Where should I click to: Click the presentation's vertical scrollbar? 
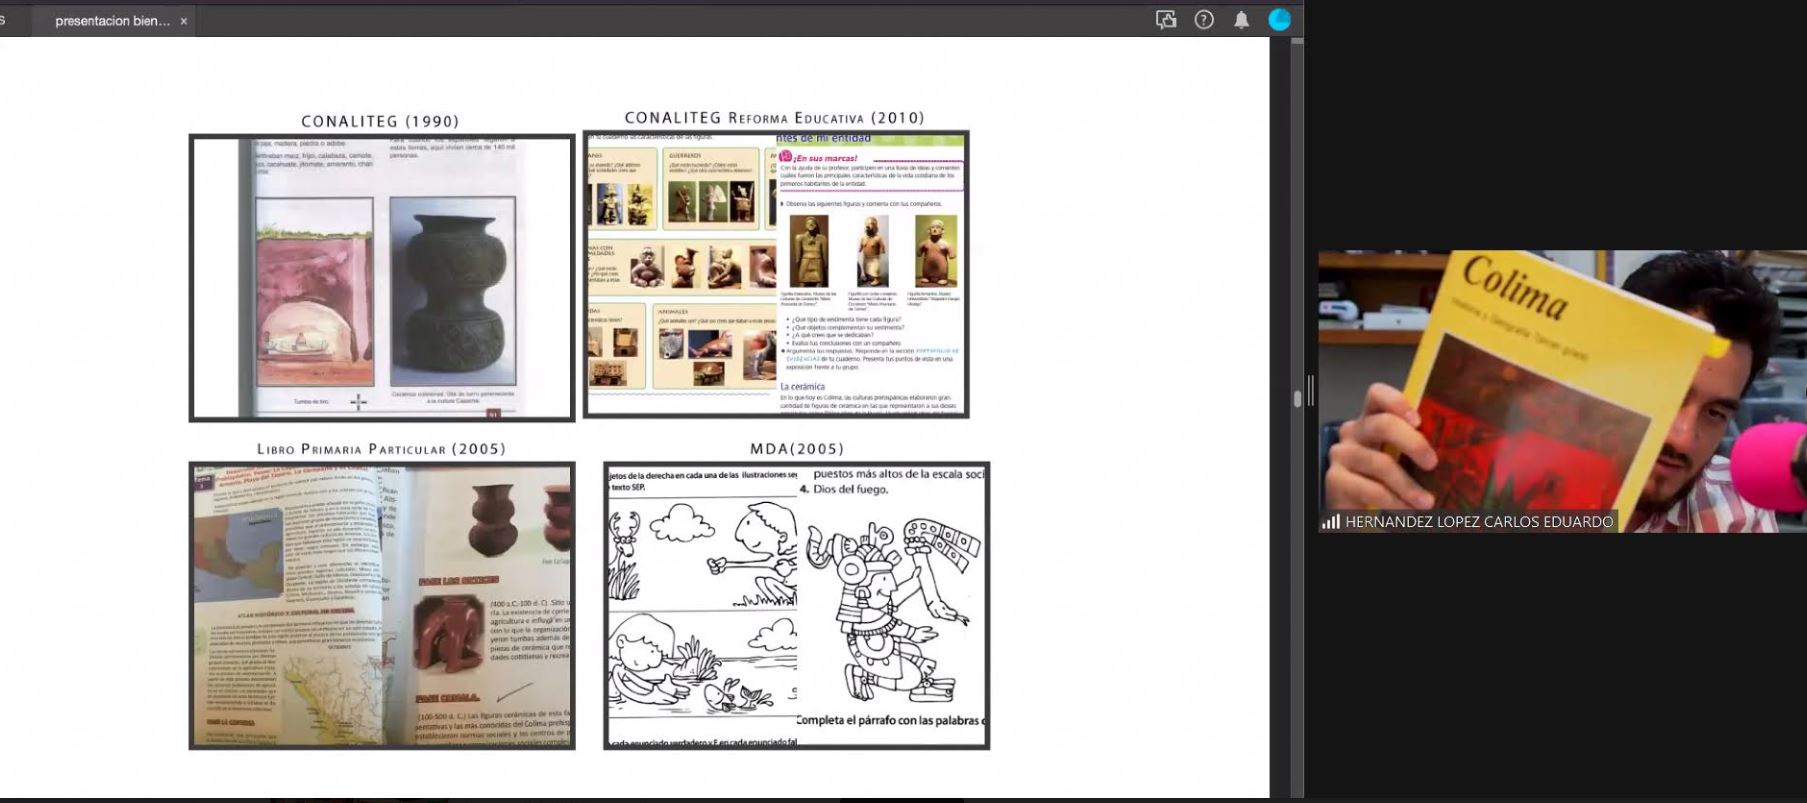click(x=1297, y=398)
